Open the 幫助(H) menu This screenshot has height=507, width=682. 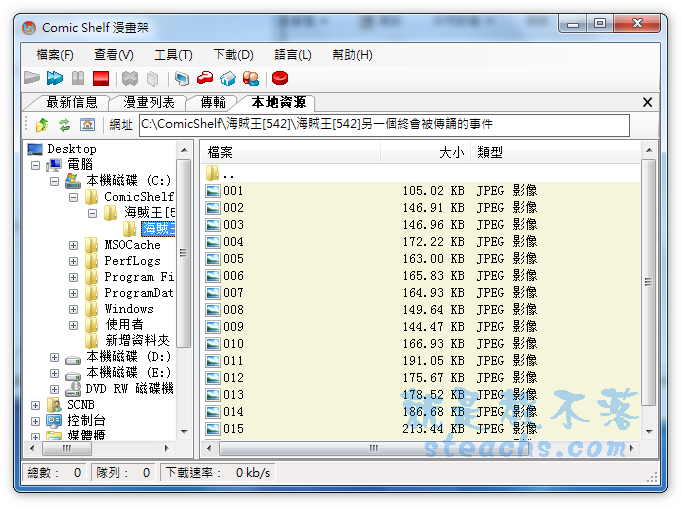[x=352, y=55]
